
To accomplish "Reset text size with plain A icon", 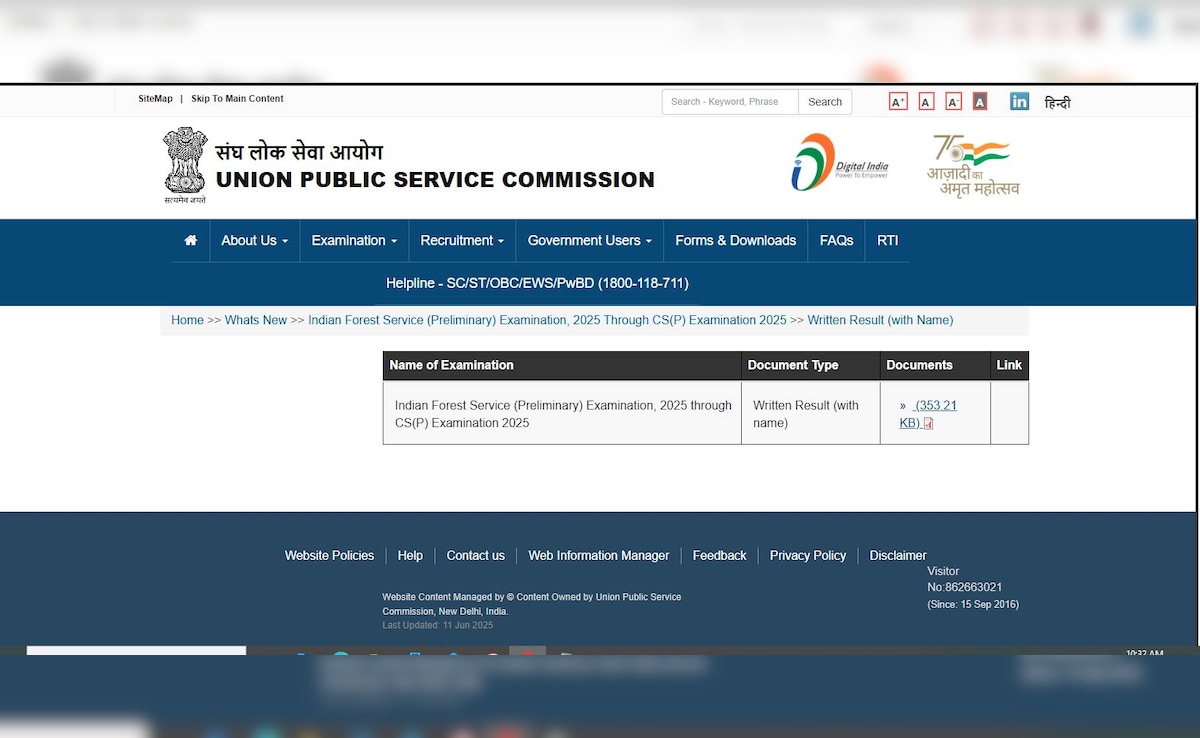I will pos(926,102).
